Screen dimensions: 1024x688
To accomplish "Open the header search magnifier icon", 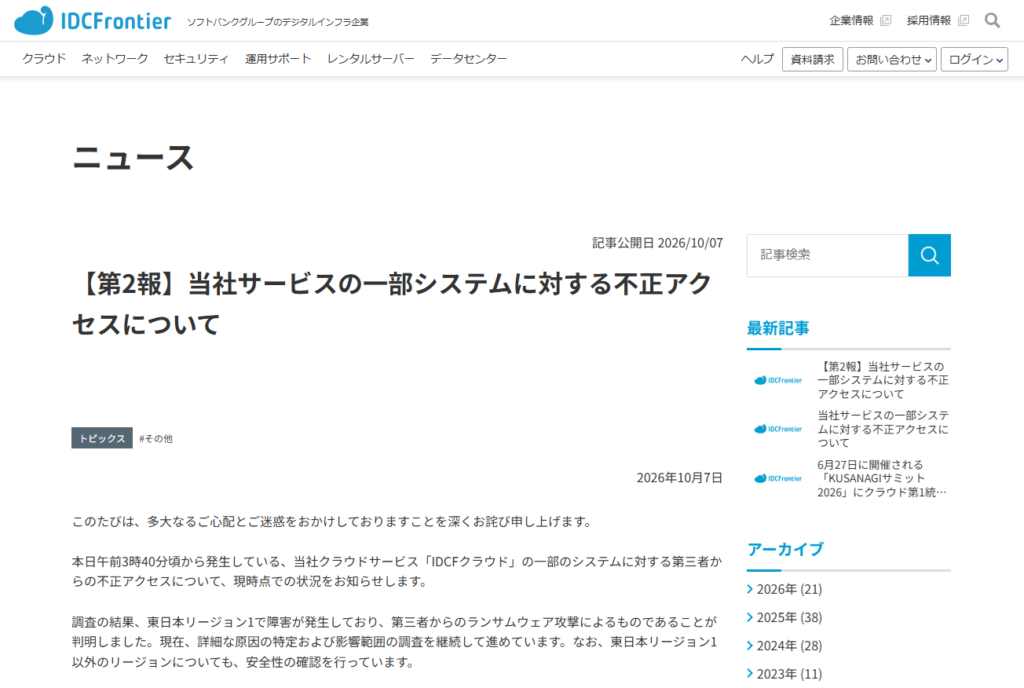I will pos(992,21).
